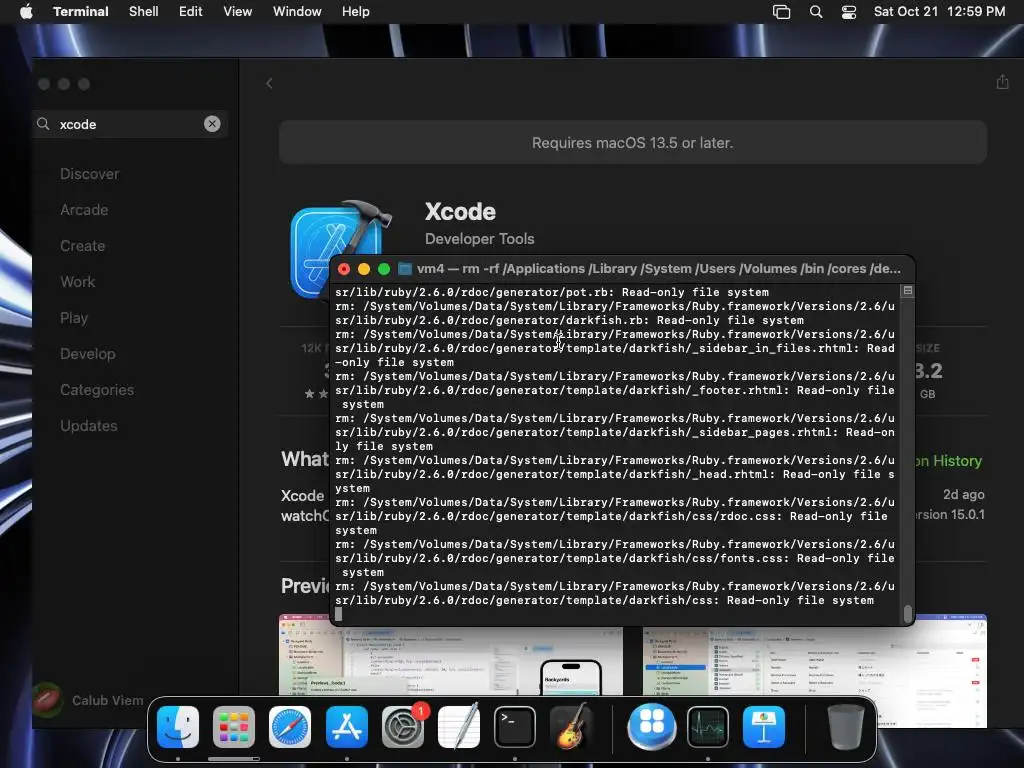Click the Xcode title heading
Image resolution: width=1024 pixels, height=768 pixels.
(460, 212)
